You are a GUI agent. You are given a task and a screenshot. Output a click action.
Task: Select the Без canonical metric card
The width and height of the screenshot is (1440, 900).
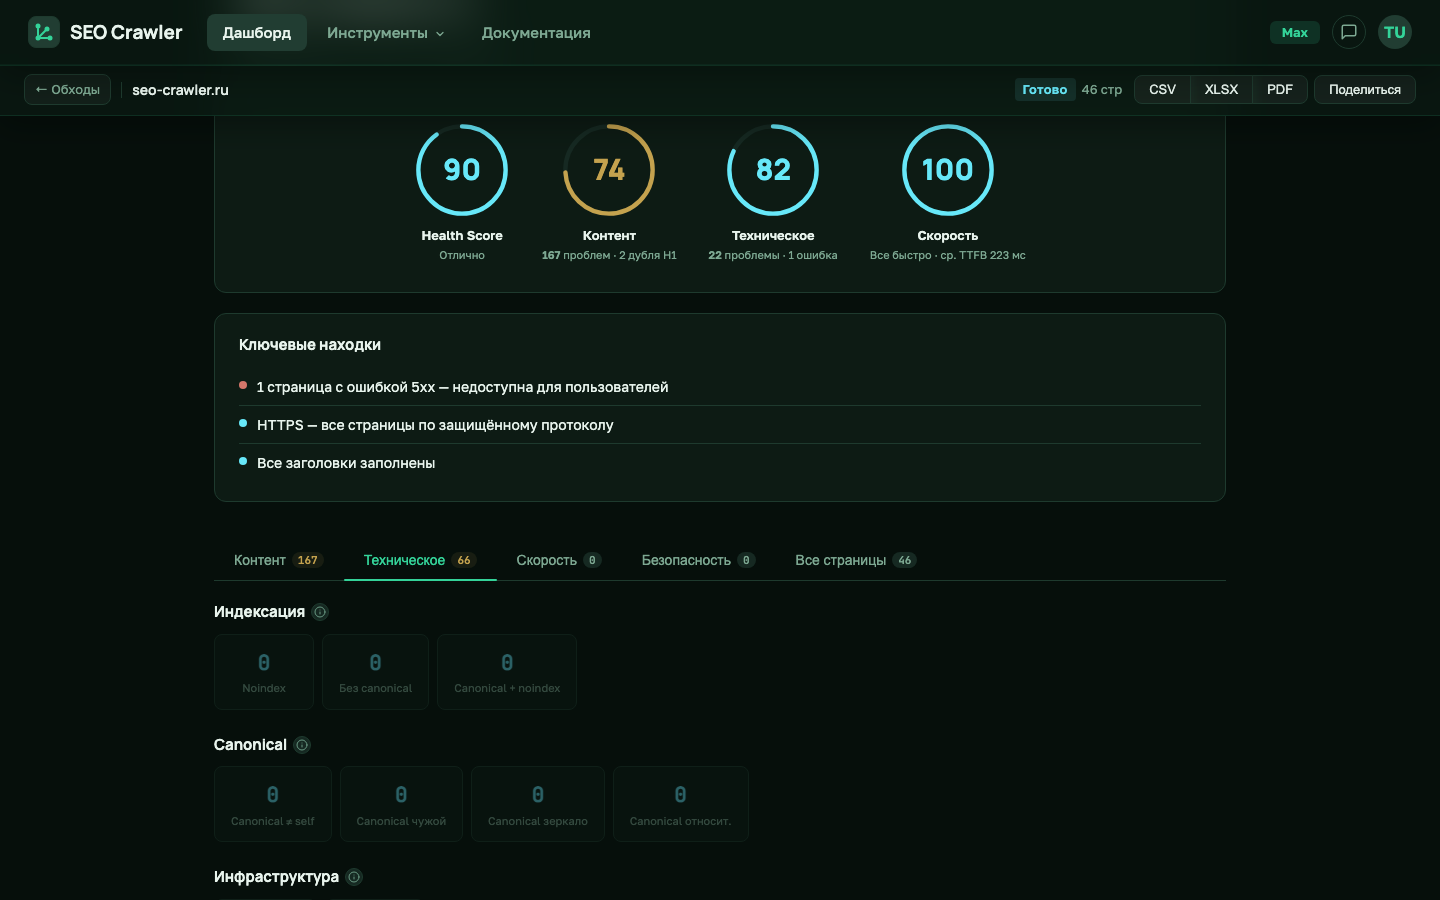(376, 672)
